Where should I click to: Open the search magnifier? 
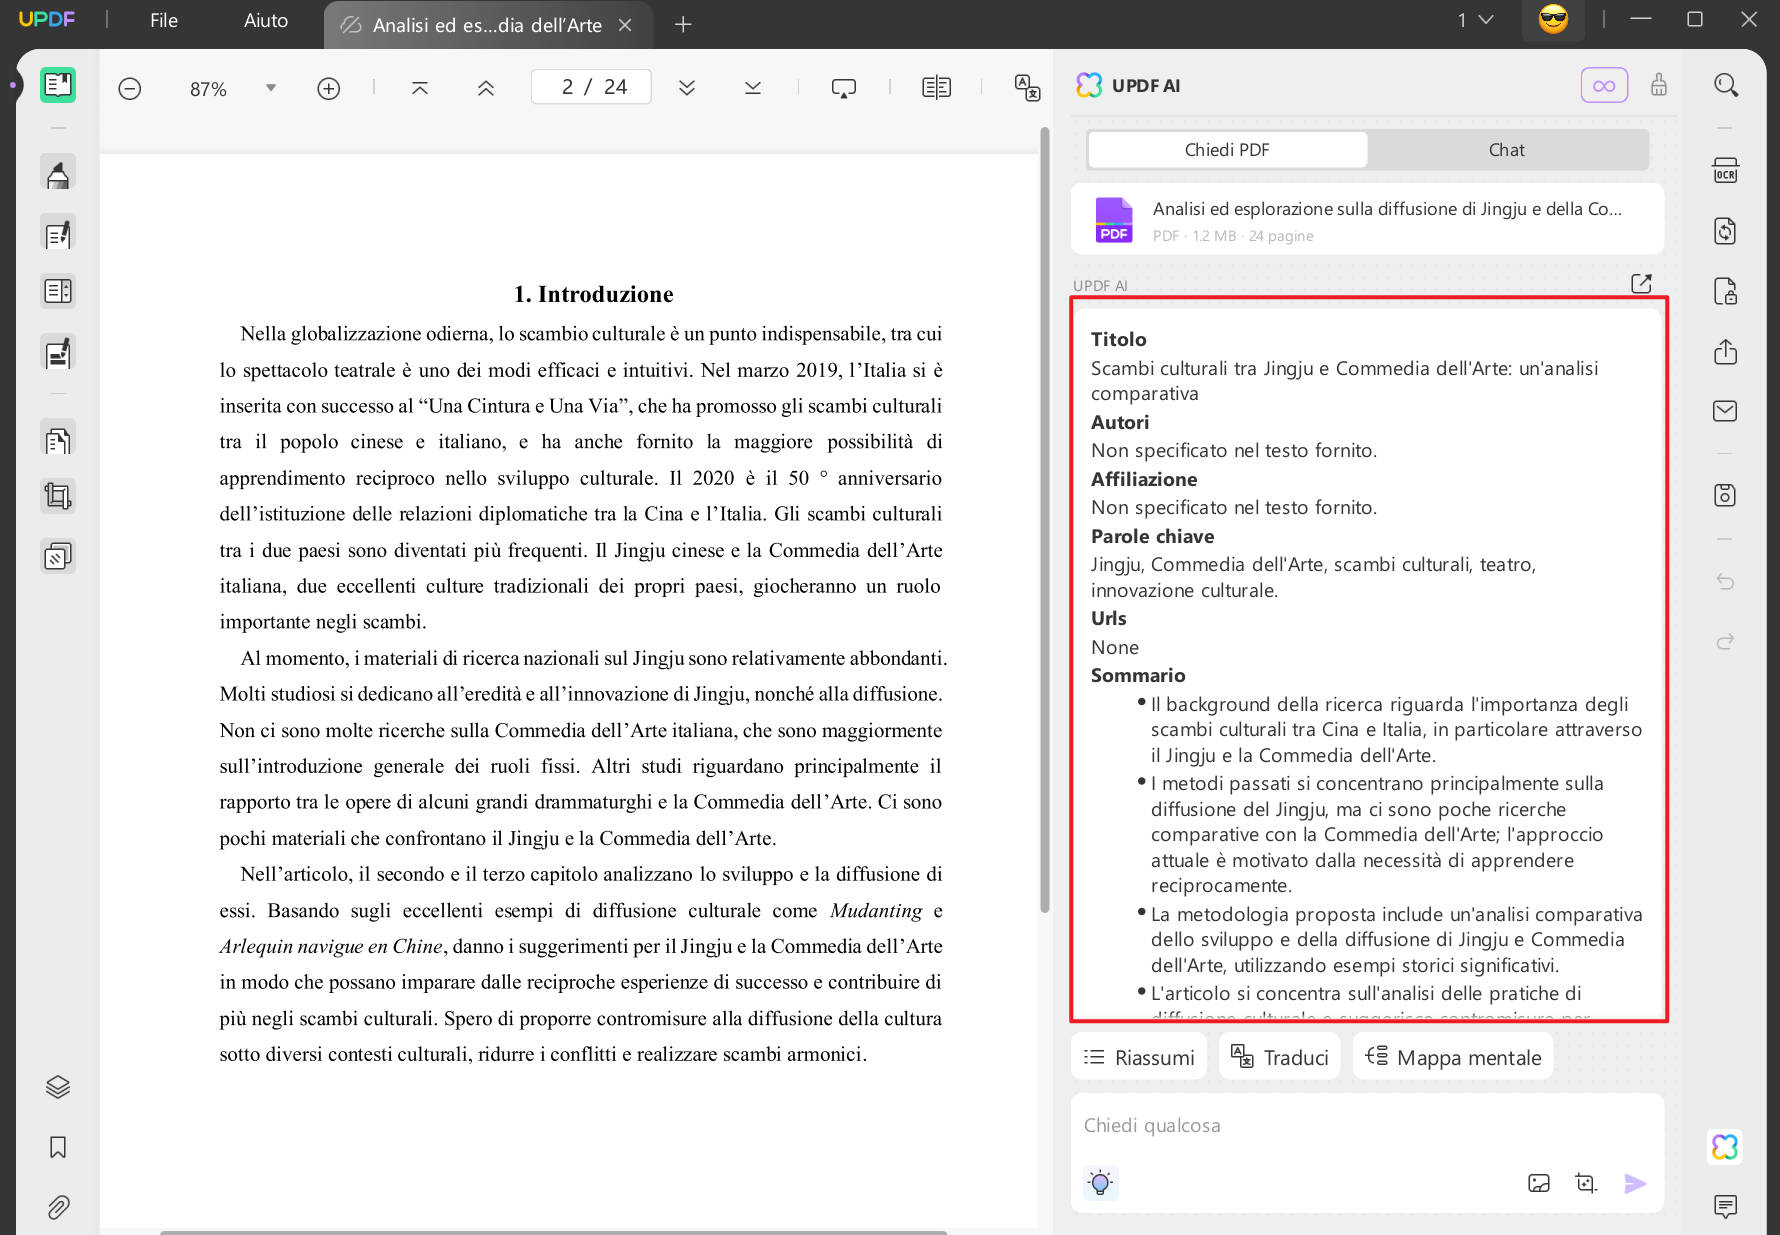[x=1726, y=85]
